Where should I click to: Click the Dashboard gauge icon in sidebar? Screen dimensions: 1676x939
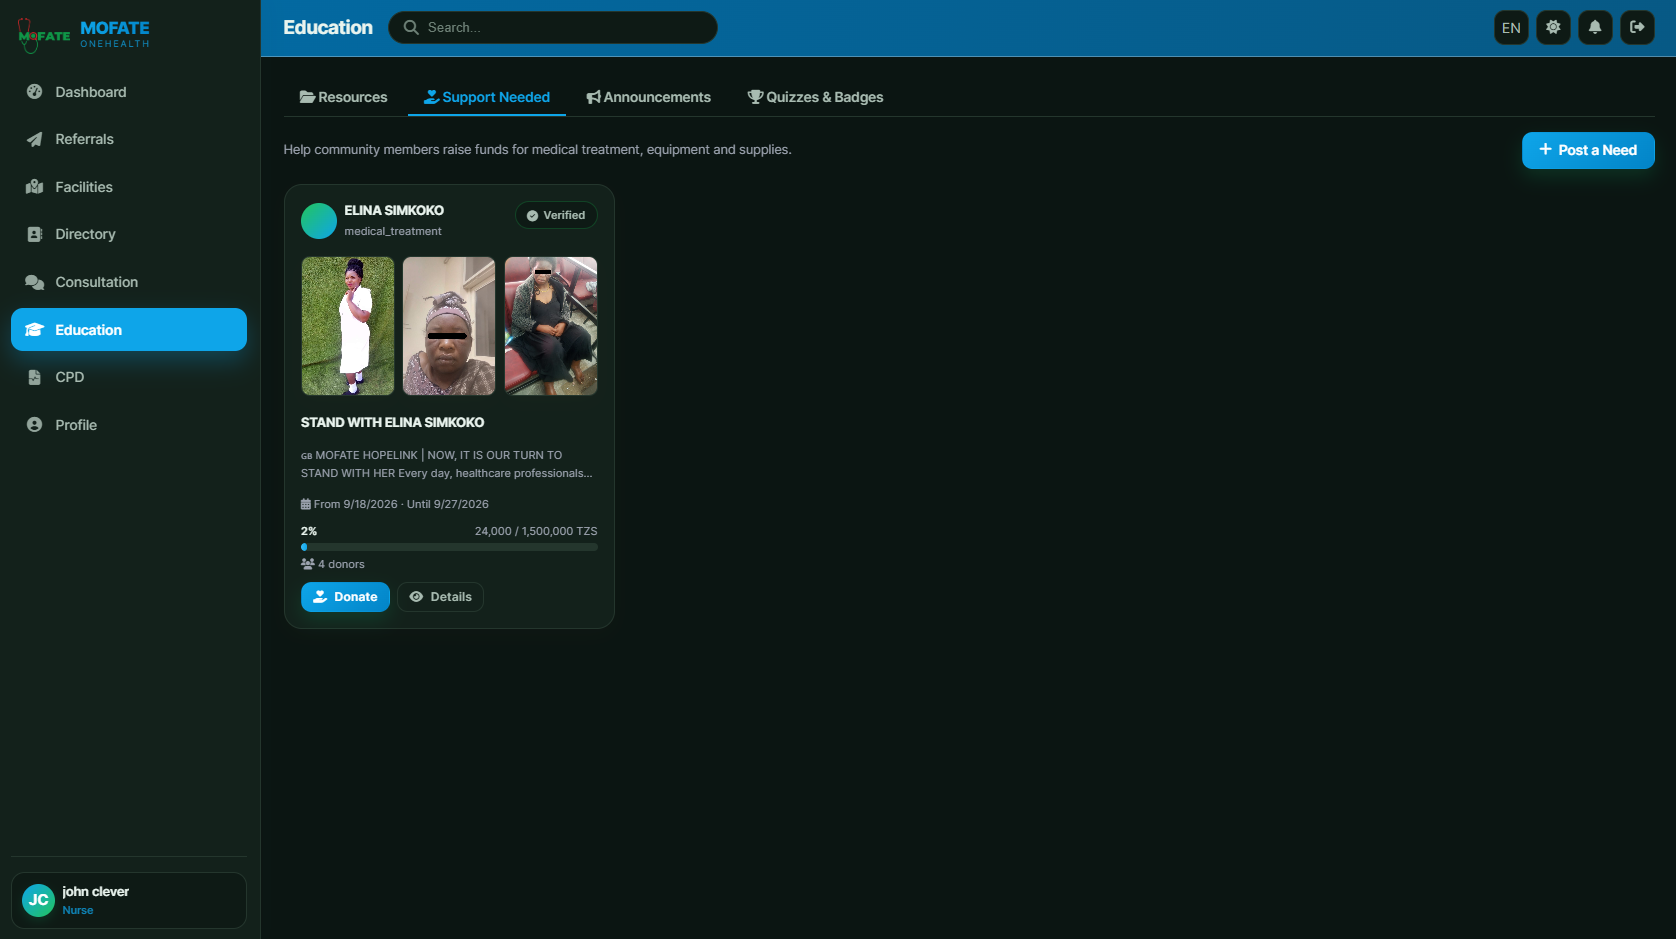35,92
